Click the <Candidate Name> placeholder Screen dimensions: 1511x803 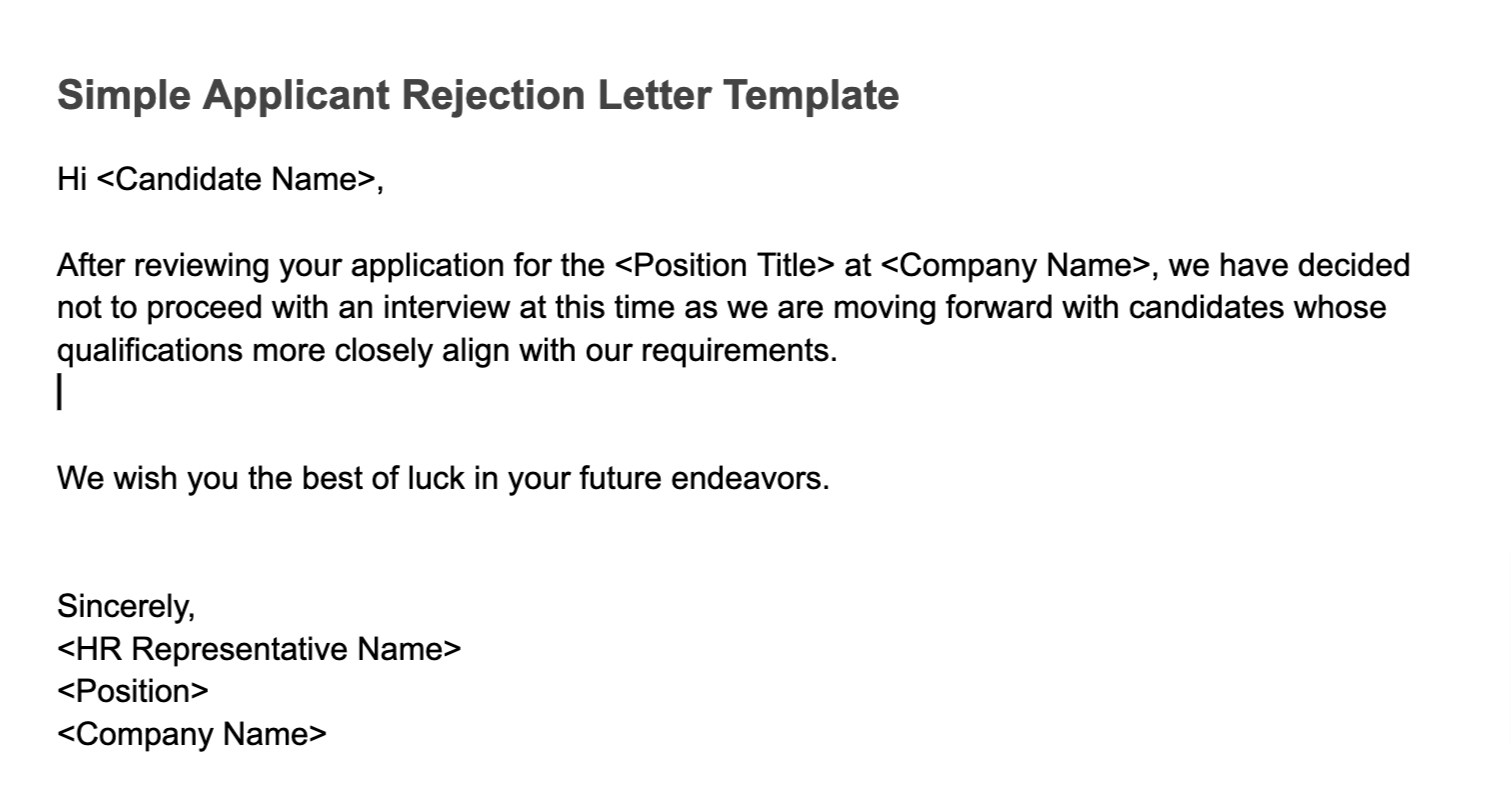coord(236,180)
